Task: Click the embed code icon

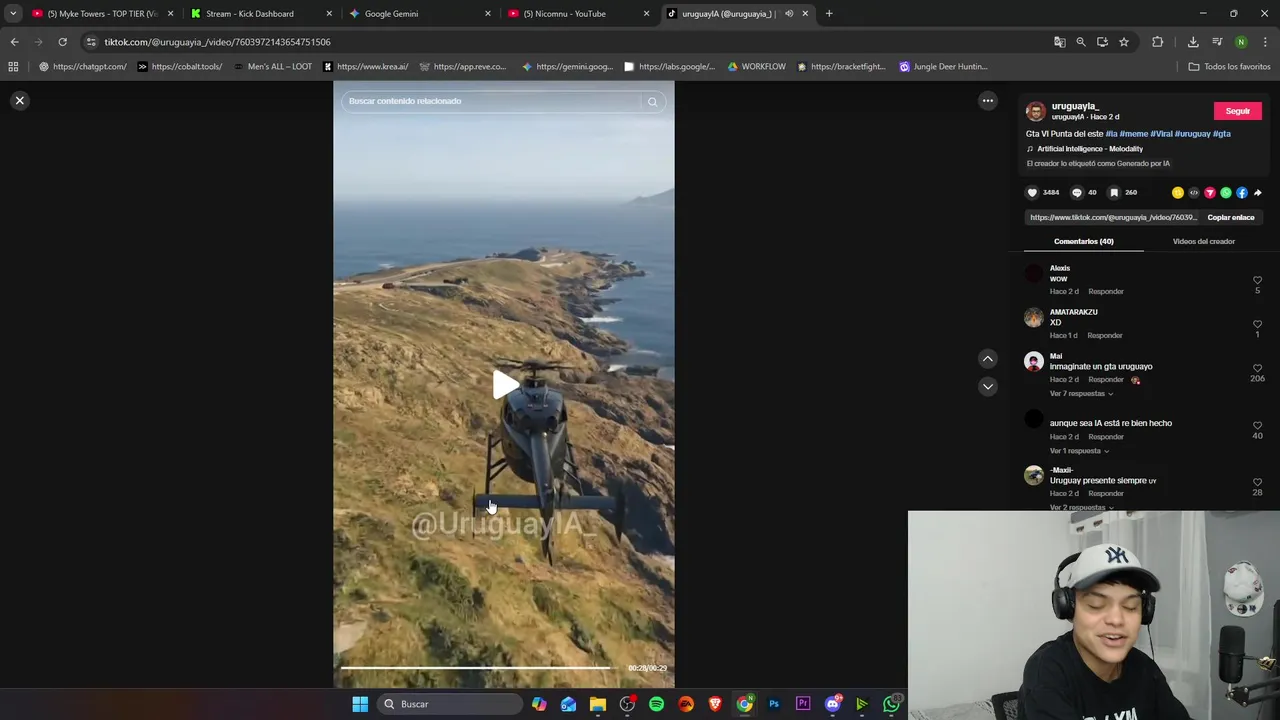Action: (1193, 193)
